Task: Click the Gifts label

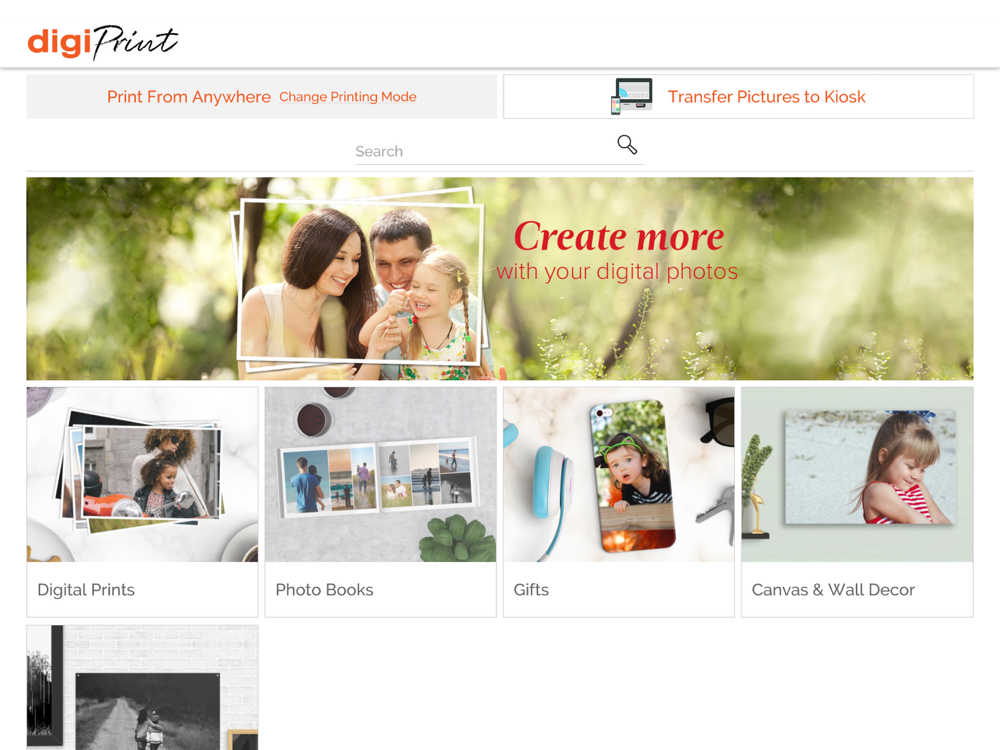Action: coord(531,590)
